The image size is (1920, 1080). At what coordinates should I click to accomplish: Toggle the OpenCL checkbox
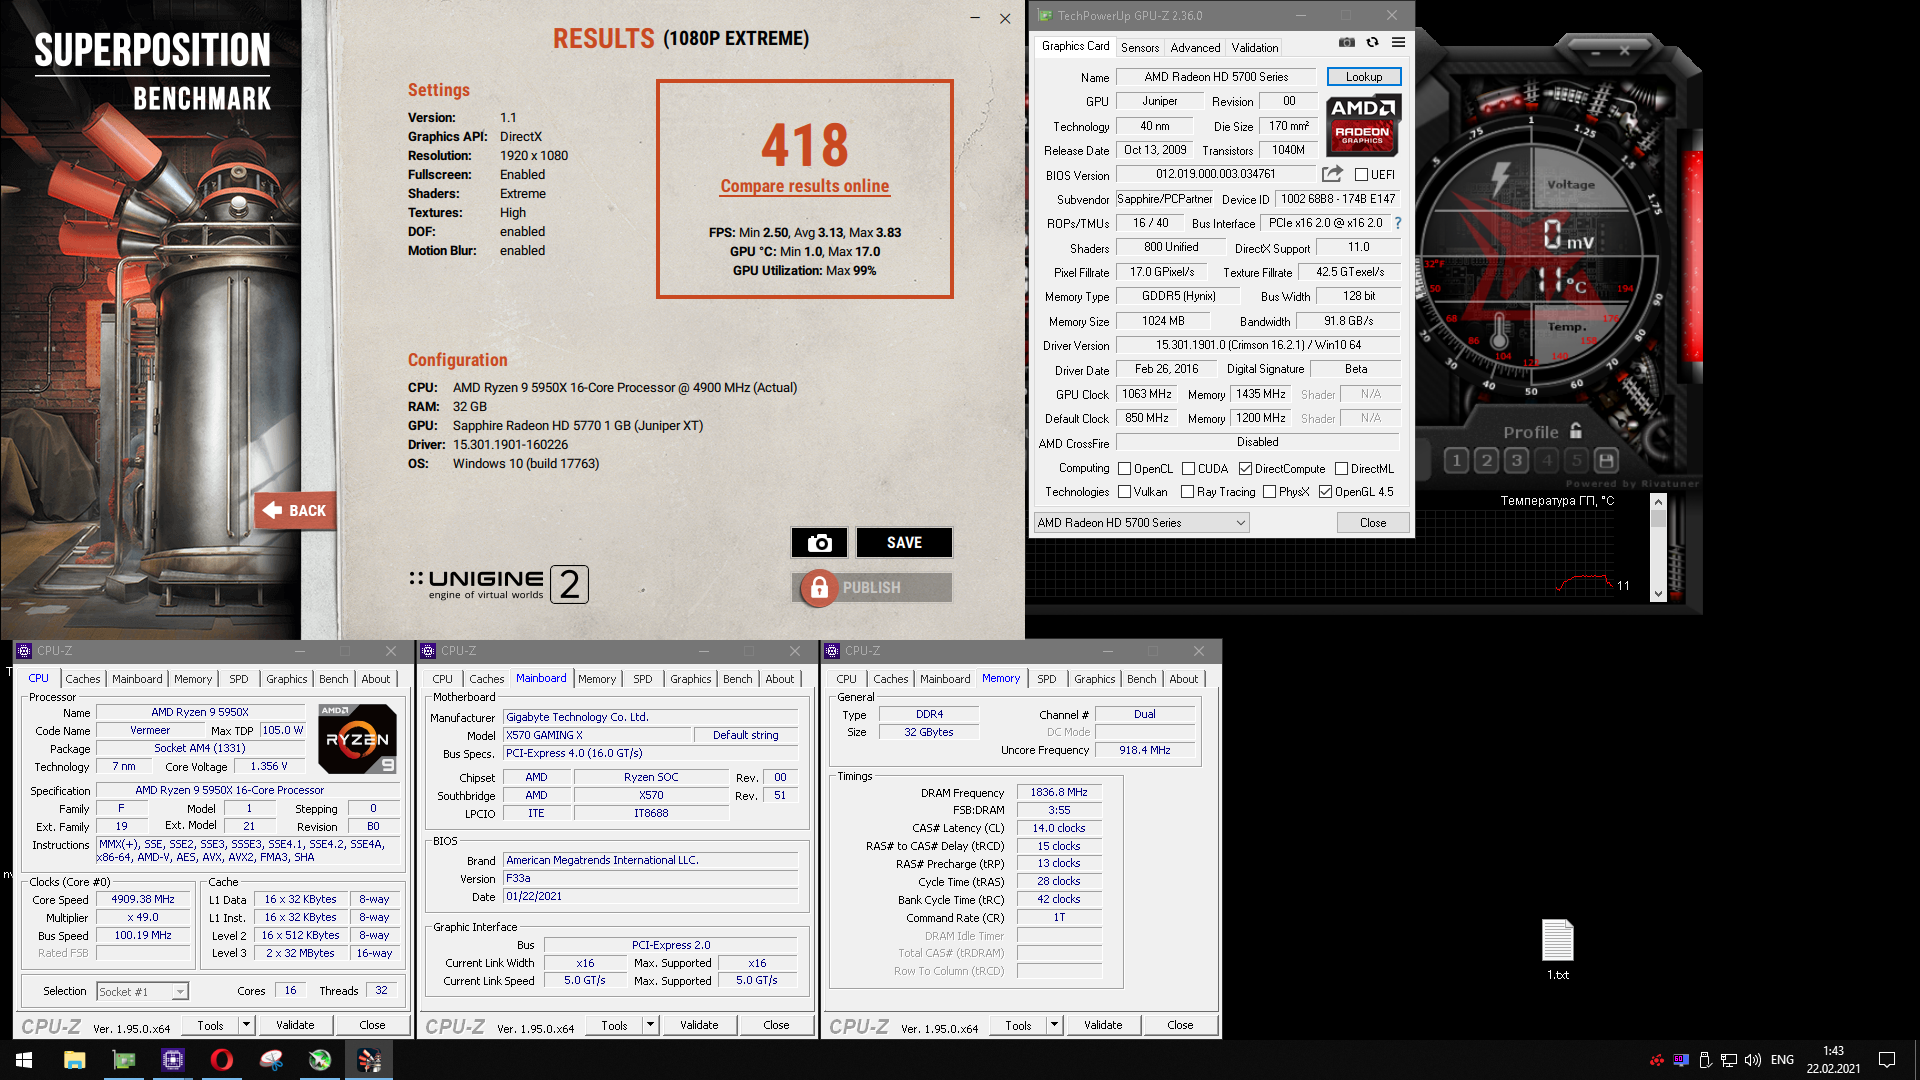(x=1124, y=469)
